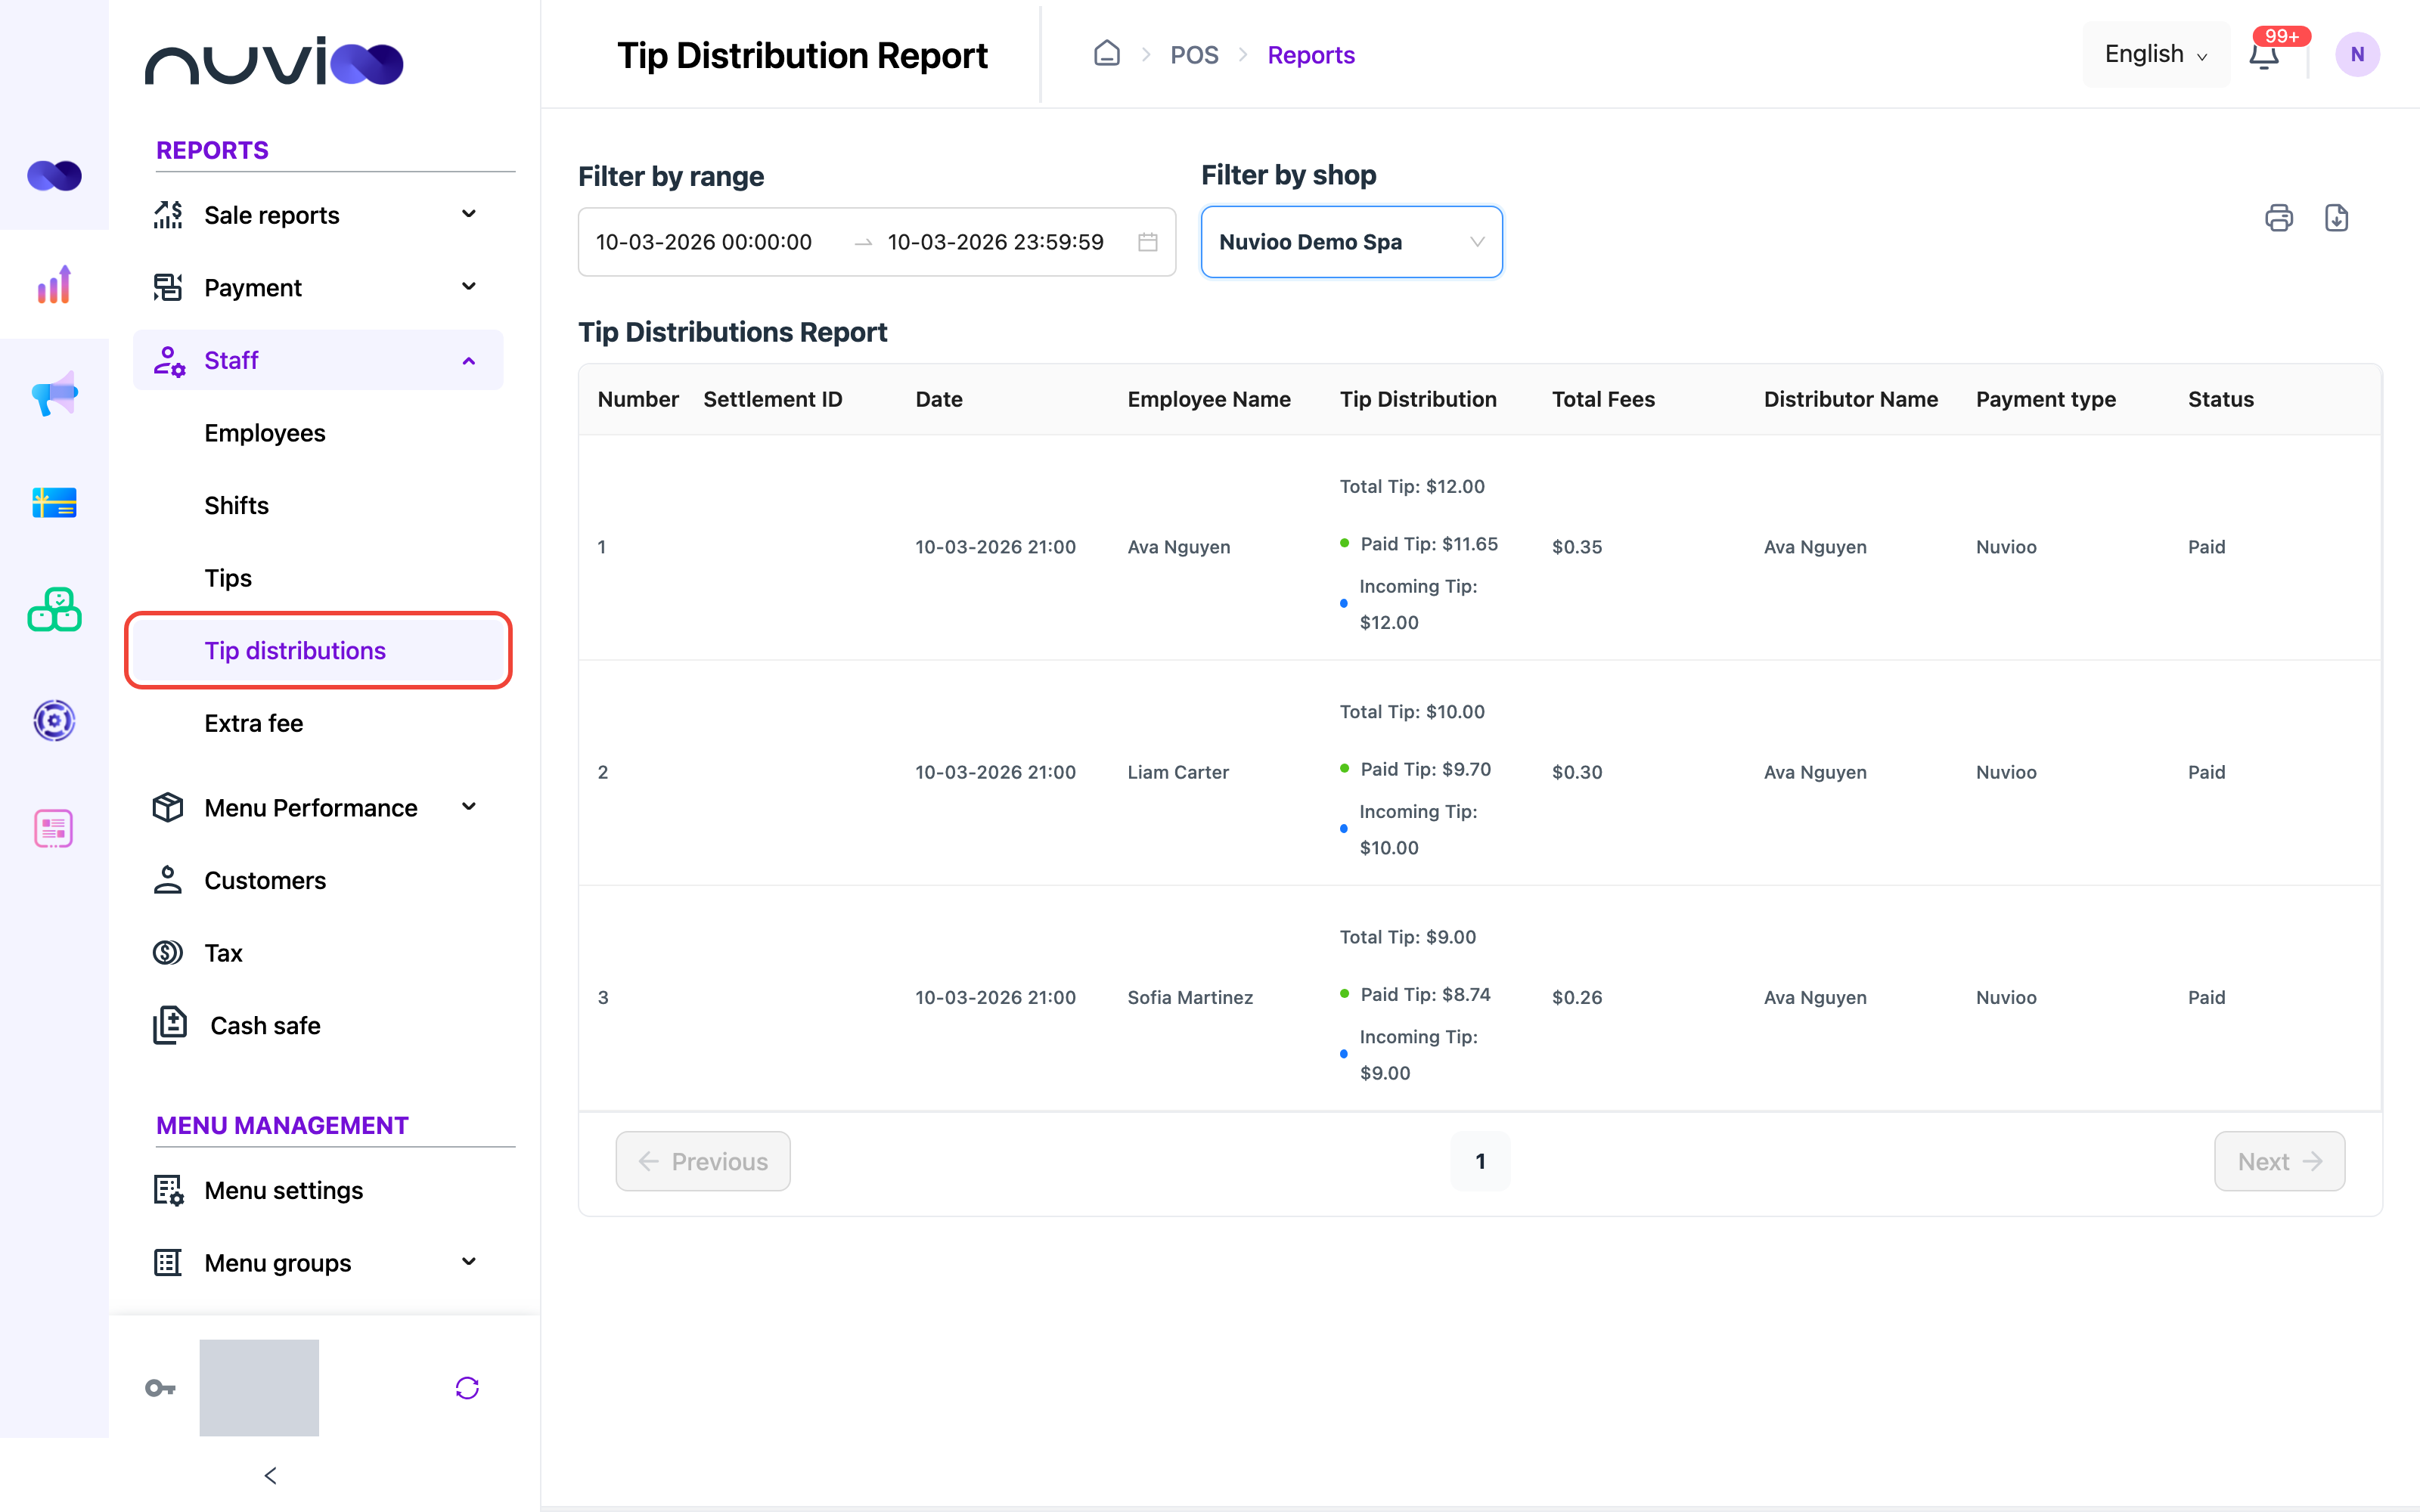Image resolution: width=2420 pixels, height=1512 pixels.
Task: Click the Next page button
Action: (2279, 1161)
